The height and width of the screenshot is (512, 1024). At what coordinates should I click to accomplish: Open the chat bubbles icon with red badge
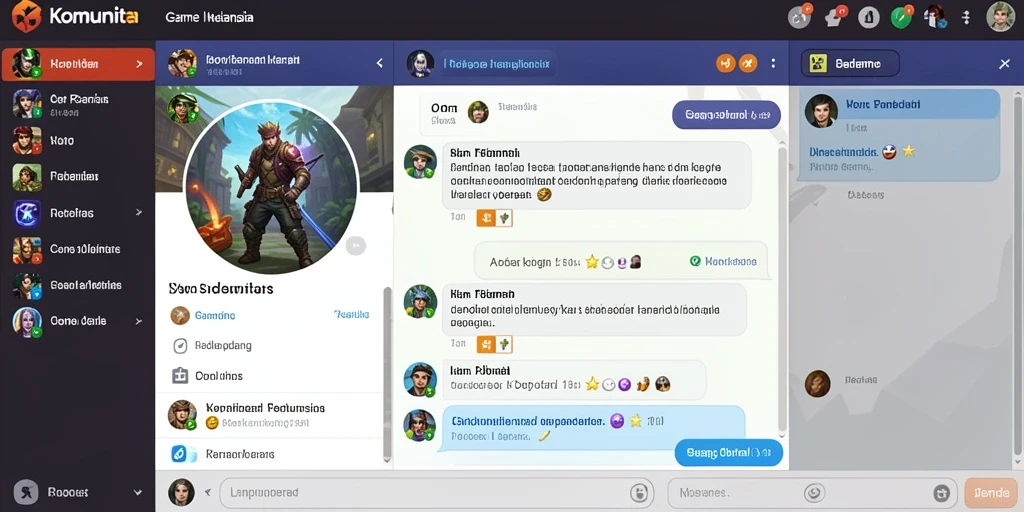(x=834, y=18)
